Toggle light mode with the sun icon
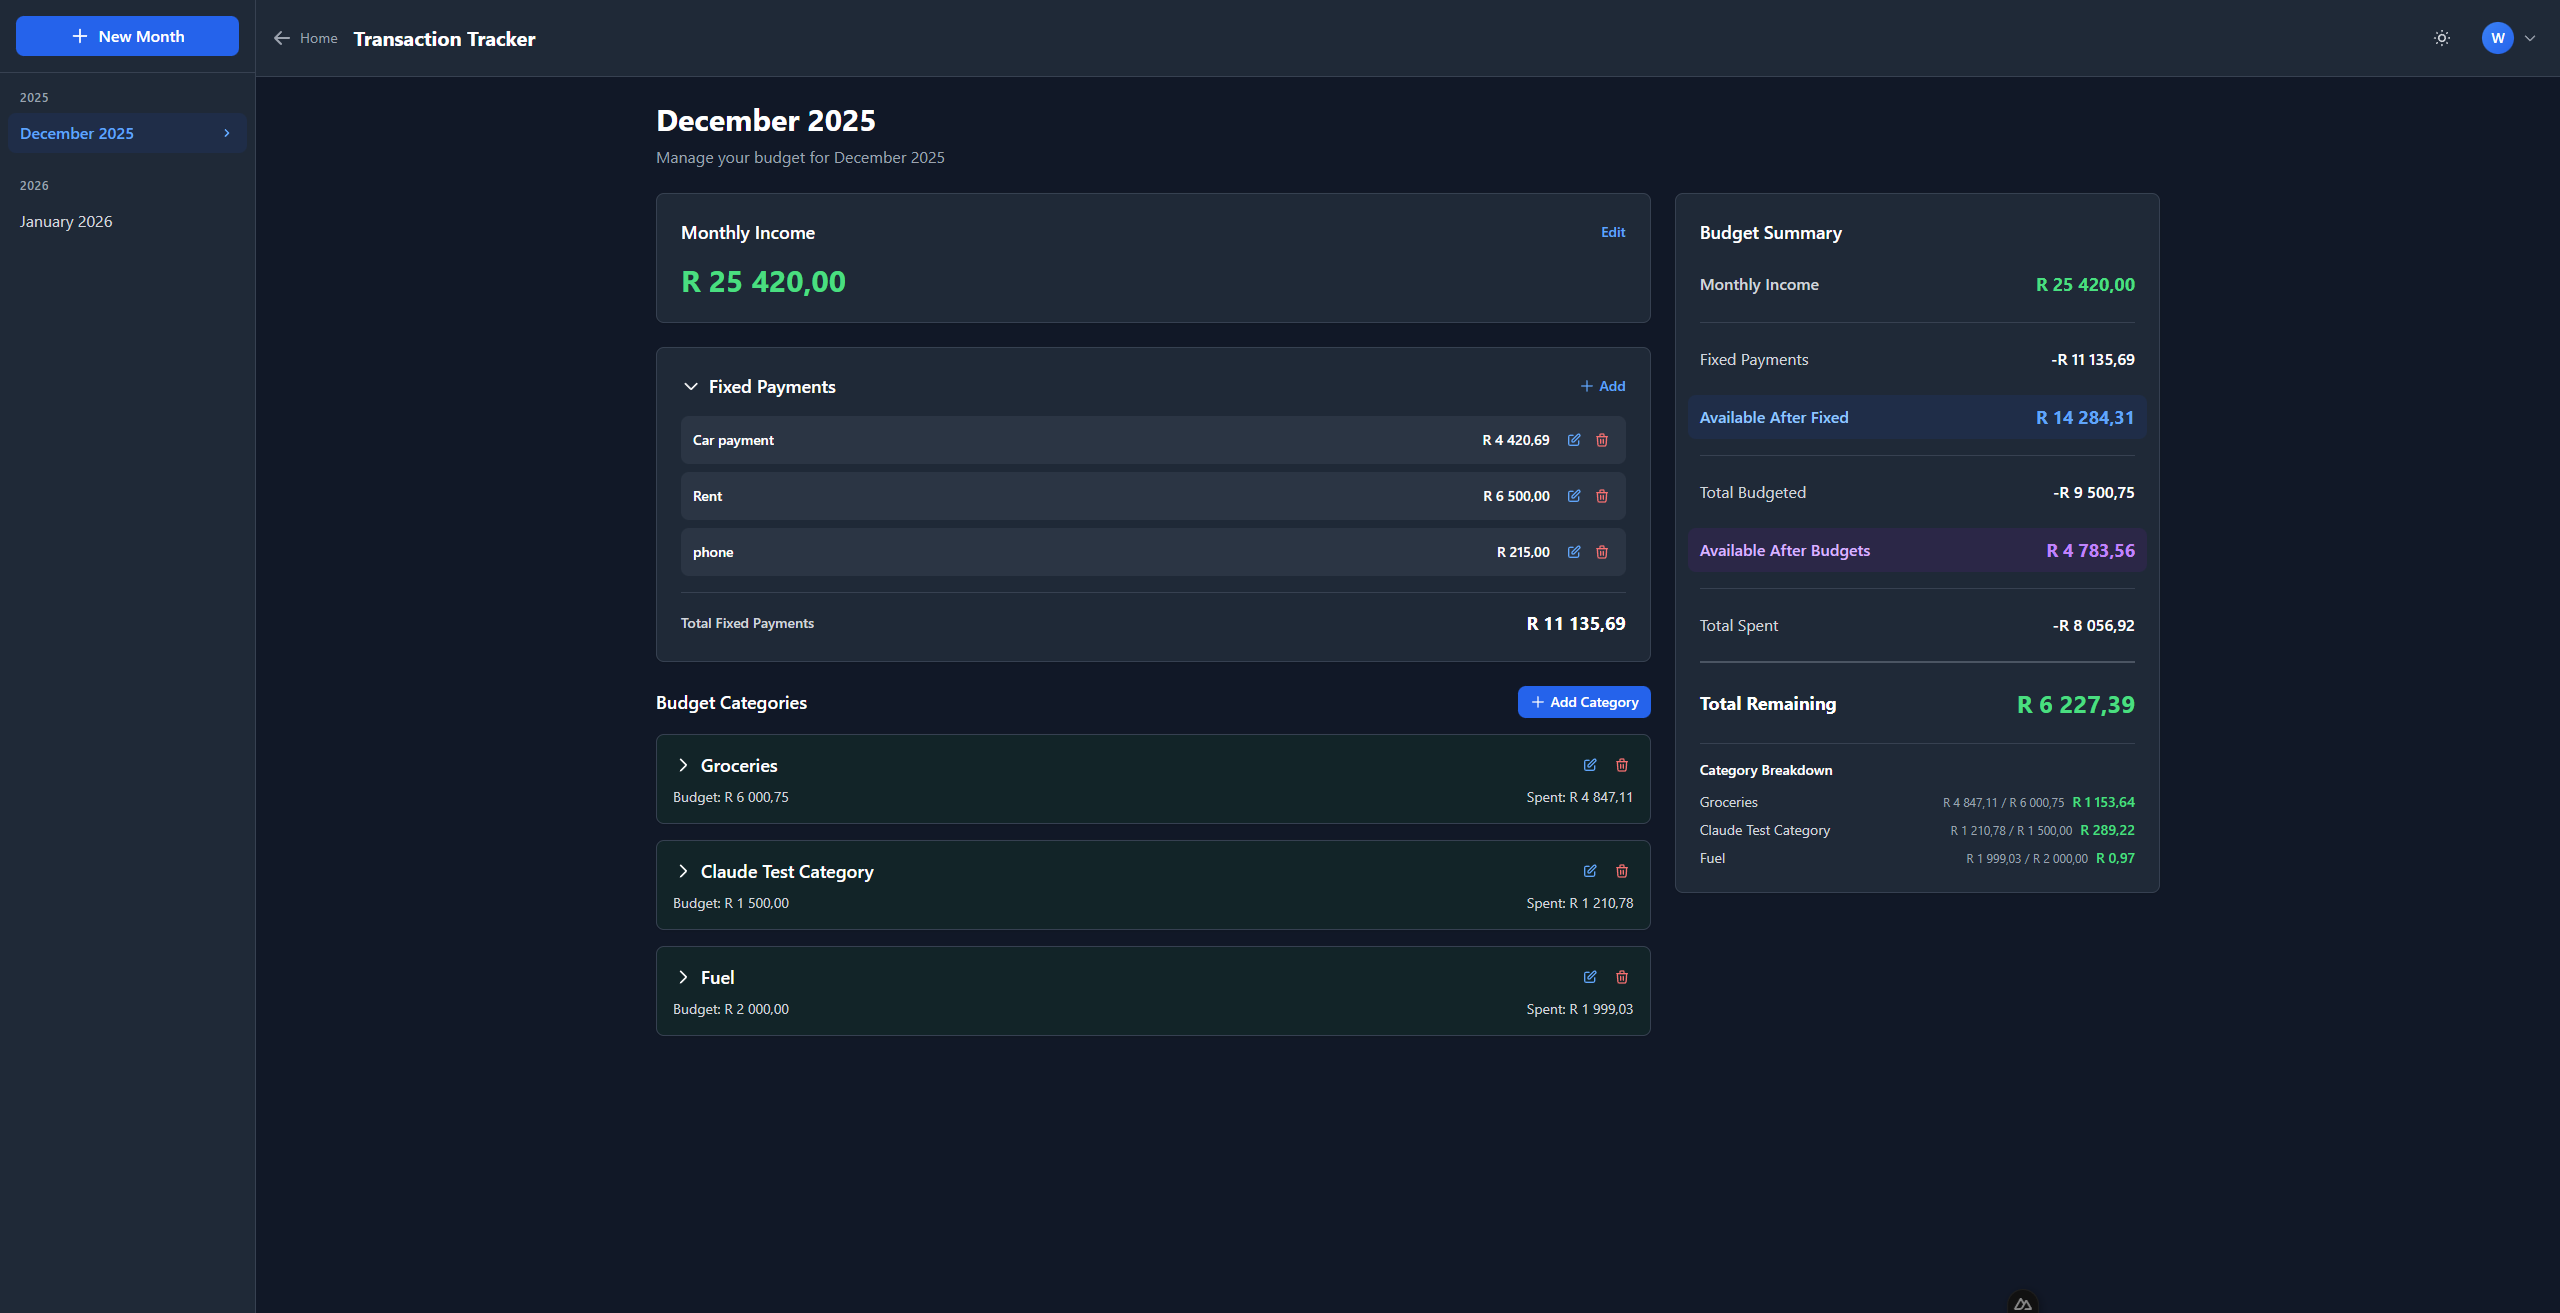2560x1313 pixels. pos(2441,38)
